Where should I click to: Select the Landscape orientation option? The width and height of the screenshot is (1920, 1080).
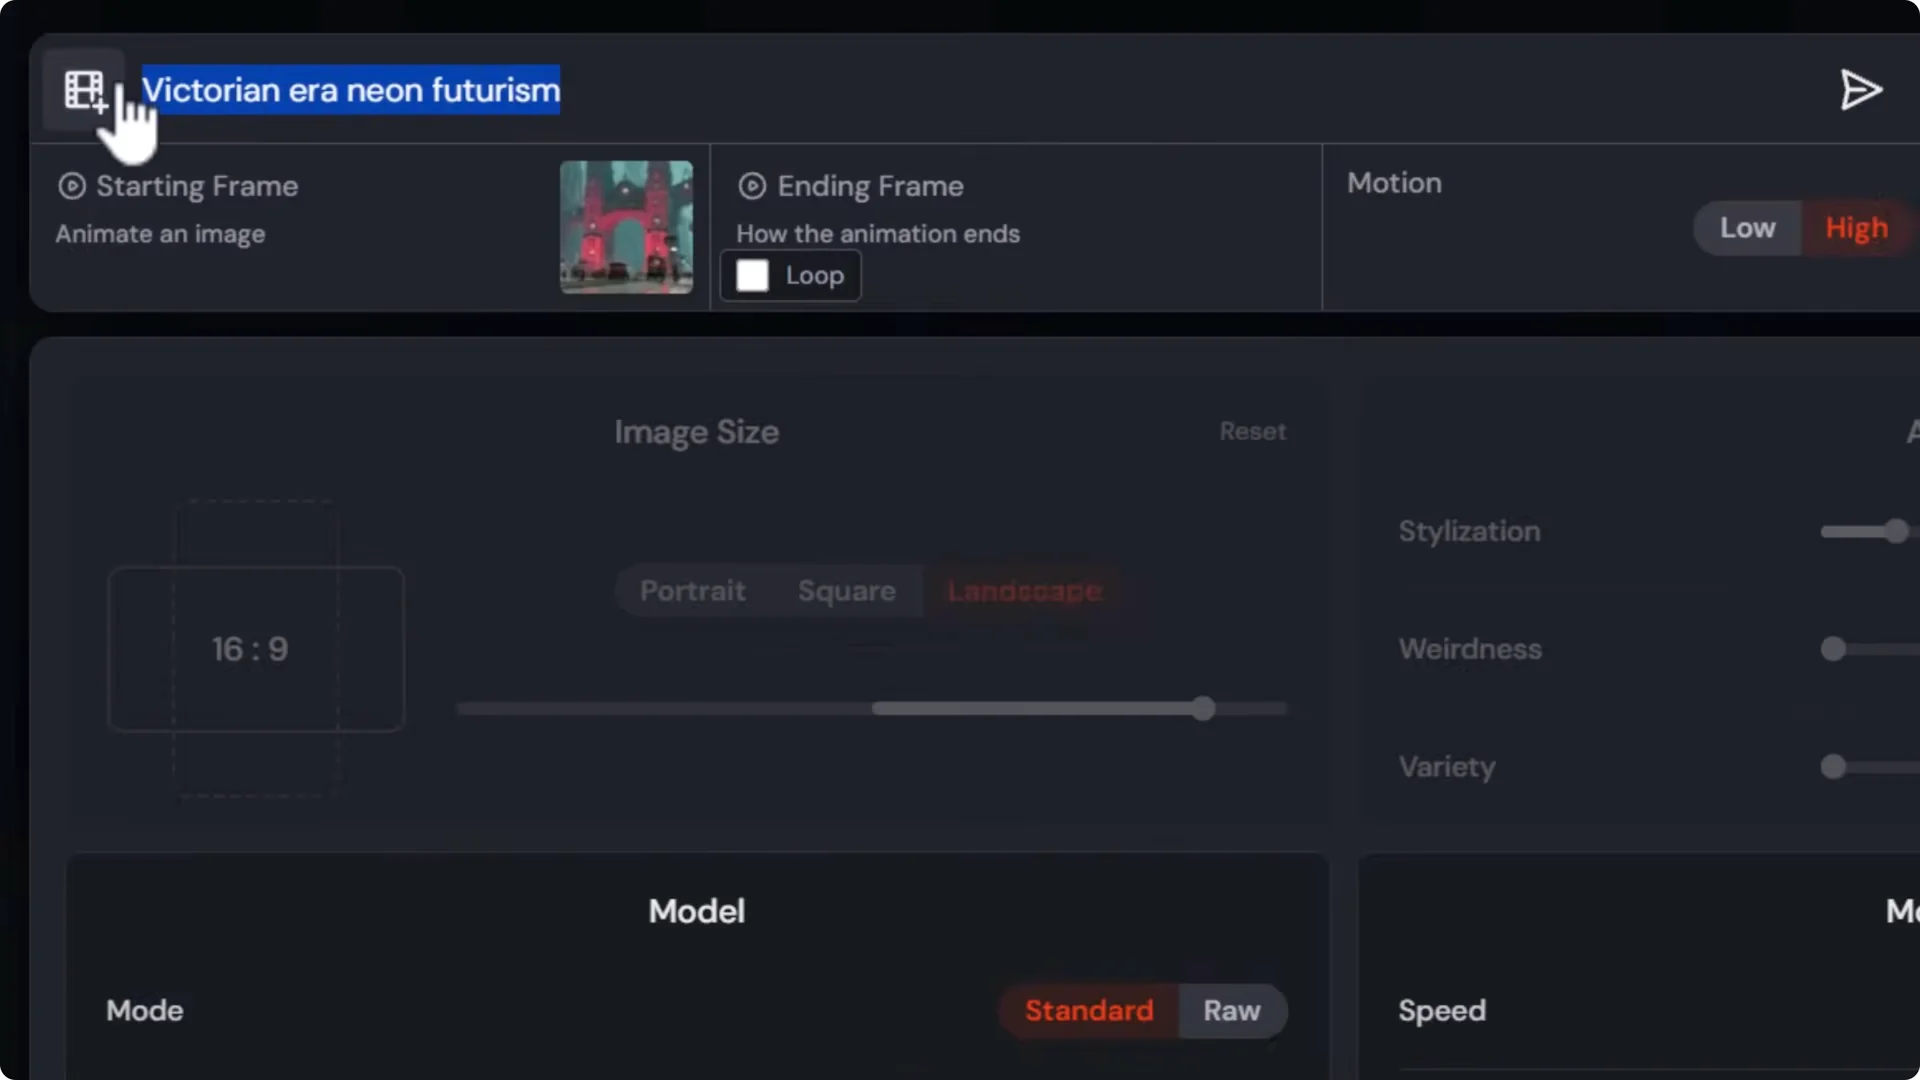(1023, 591)
